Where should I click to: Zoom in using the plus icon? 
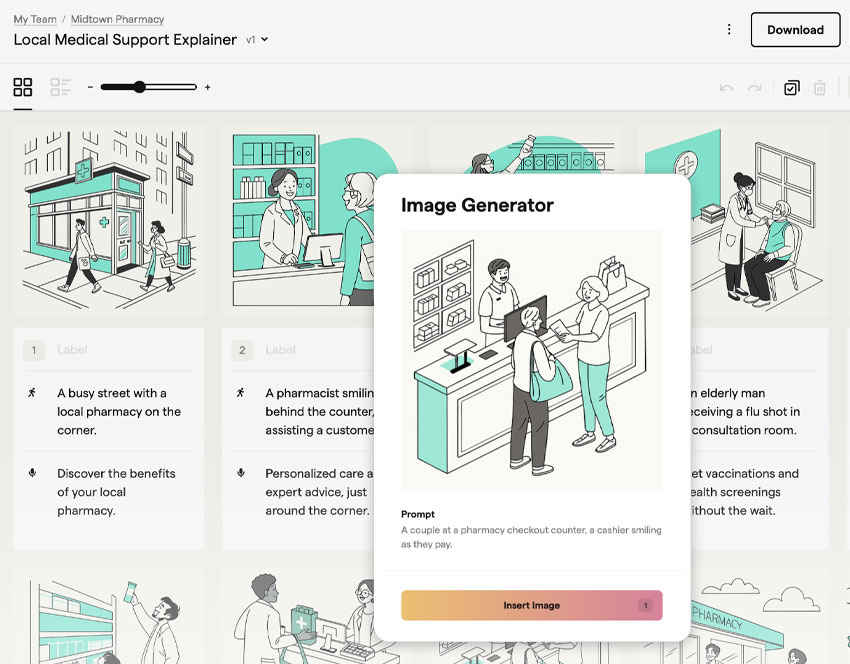pos(207,87)
